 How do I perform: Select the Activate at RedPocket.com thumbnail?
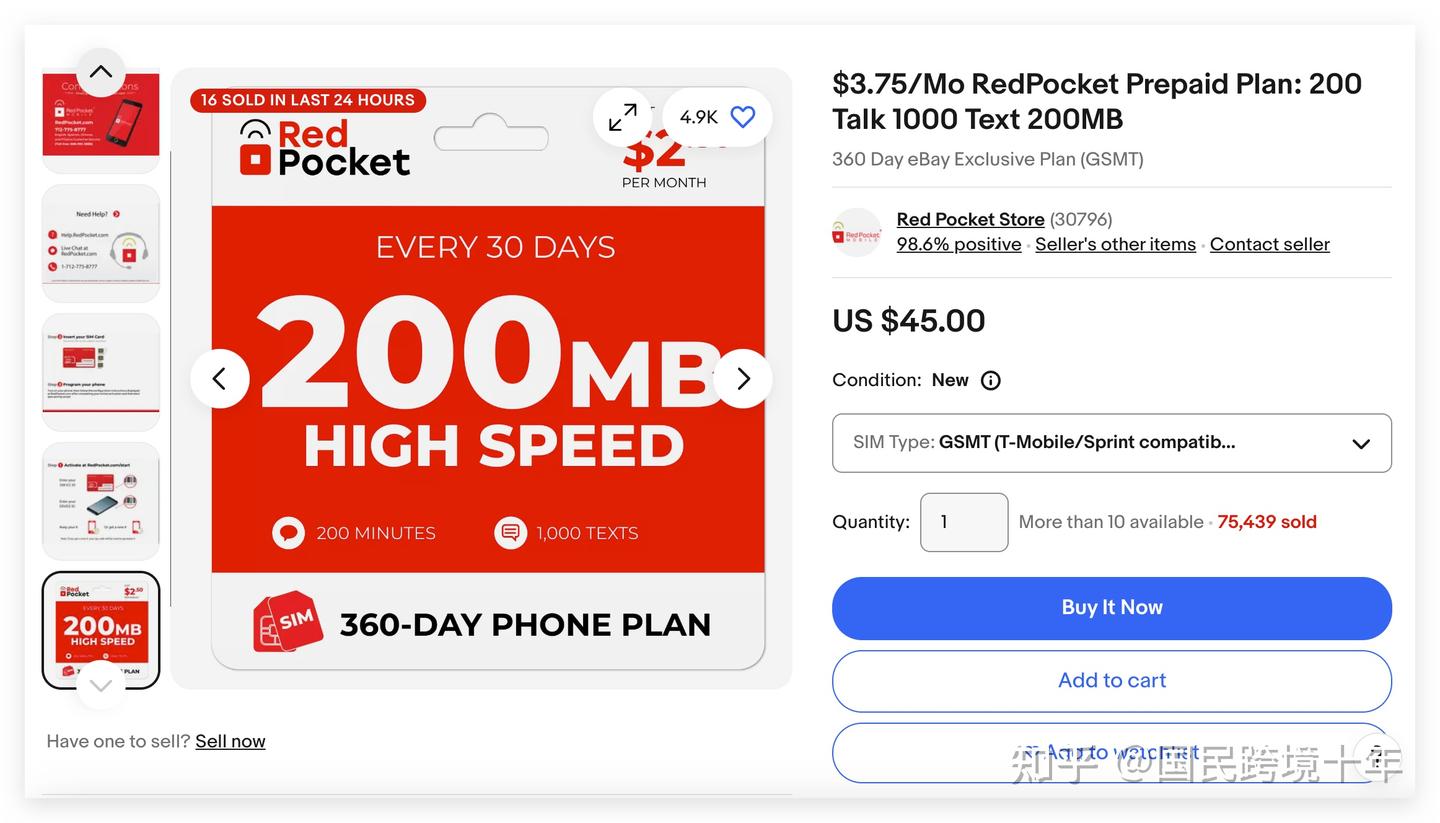coord(101,501)
